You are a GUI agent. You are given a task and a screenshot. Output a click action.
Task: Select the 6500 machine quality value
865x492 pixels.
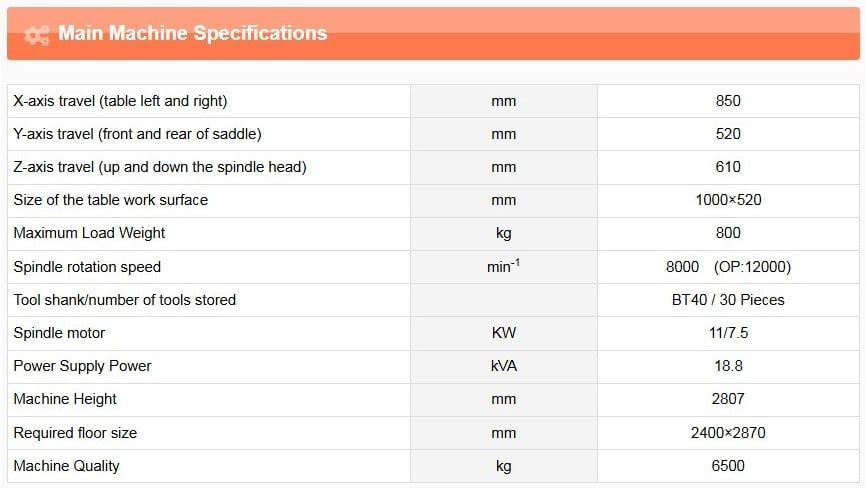[728, 466]
